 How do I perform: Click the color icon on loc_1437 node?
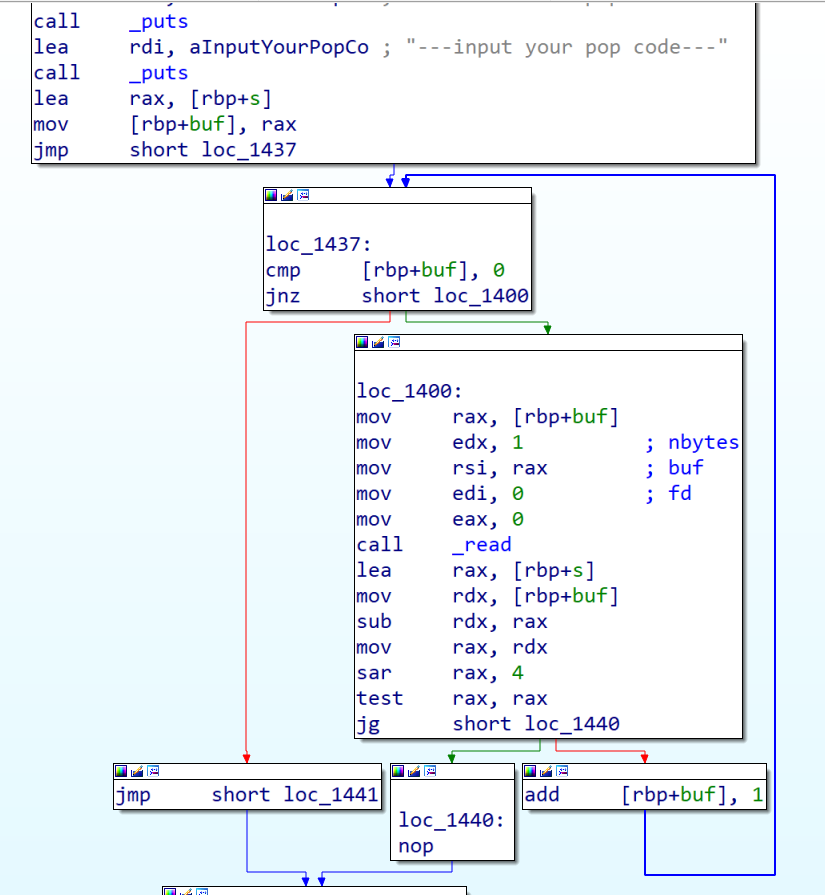[x=272, y=196]
